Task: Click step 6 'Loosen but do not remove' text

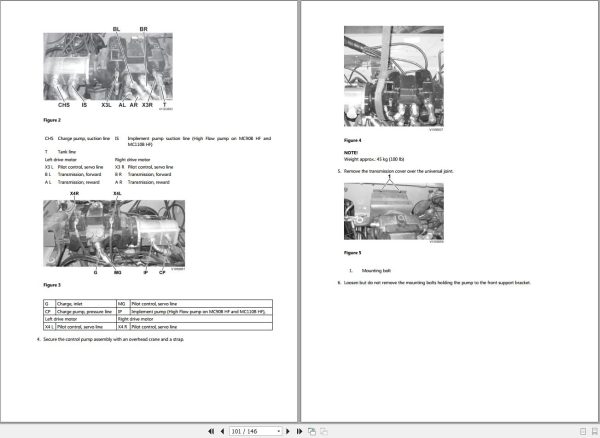Action: pos(437,283)
